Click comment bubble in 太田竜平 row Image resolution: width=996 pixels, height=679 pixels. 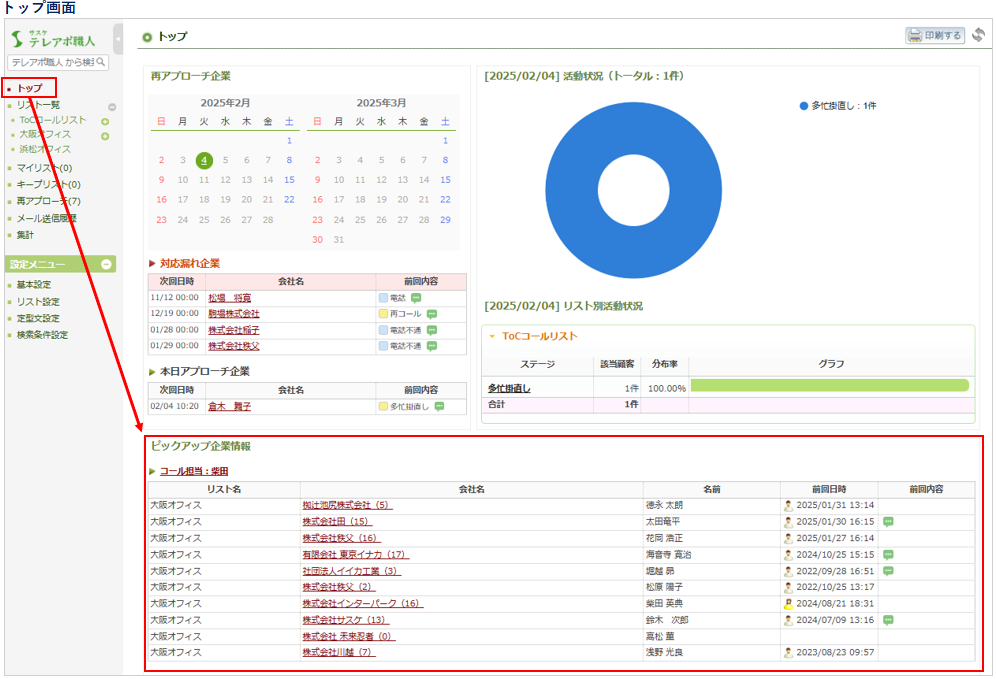tap(889, 522)
